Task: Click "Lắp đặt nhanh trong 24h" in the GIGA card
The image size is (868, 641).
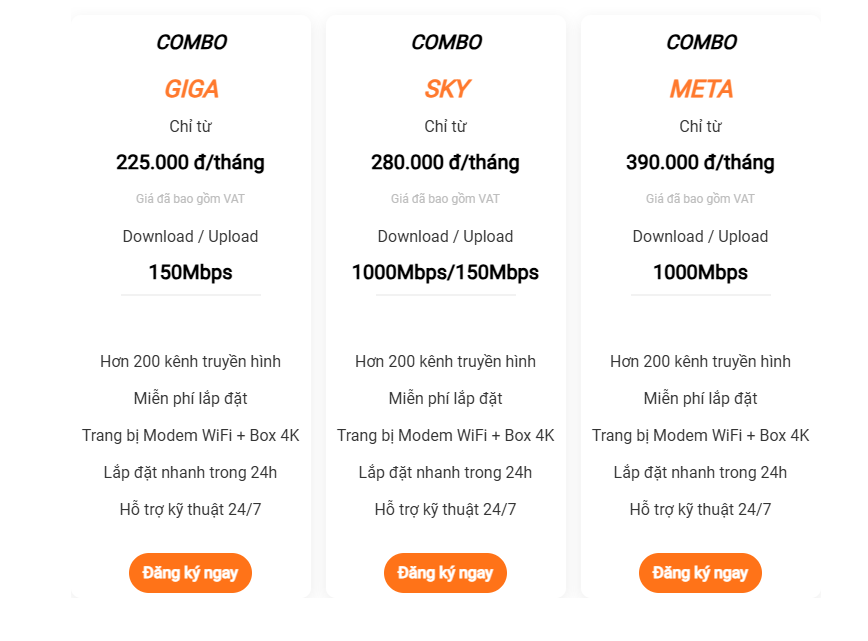Action: pyautogui.click(x=190, y=472)
